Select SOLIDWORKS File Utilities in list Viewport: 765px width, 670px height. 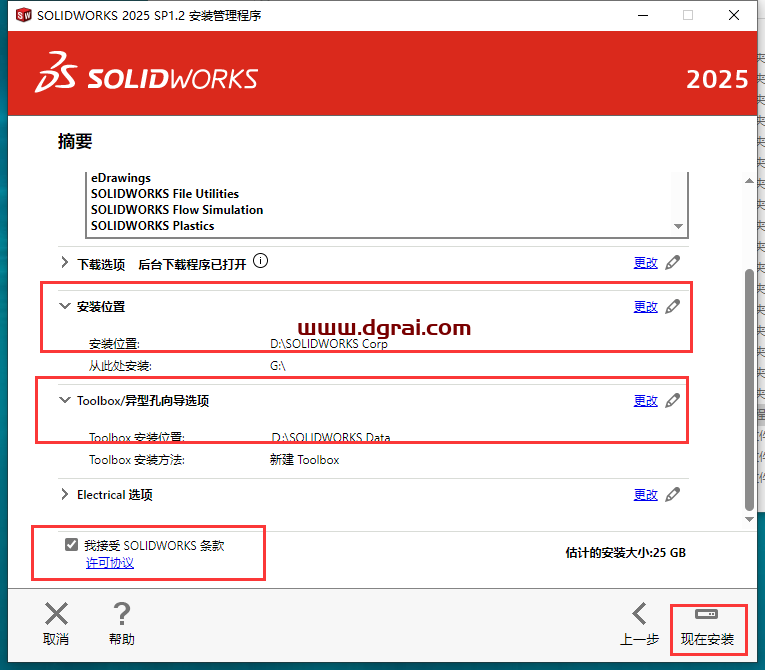pyautogui.click(x=165, y=194)
